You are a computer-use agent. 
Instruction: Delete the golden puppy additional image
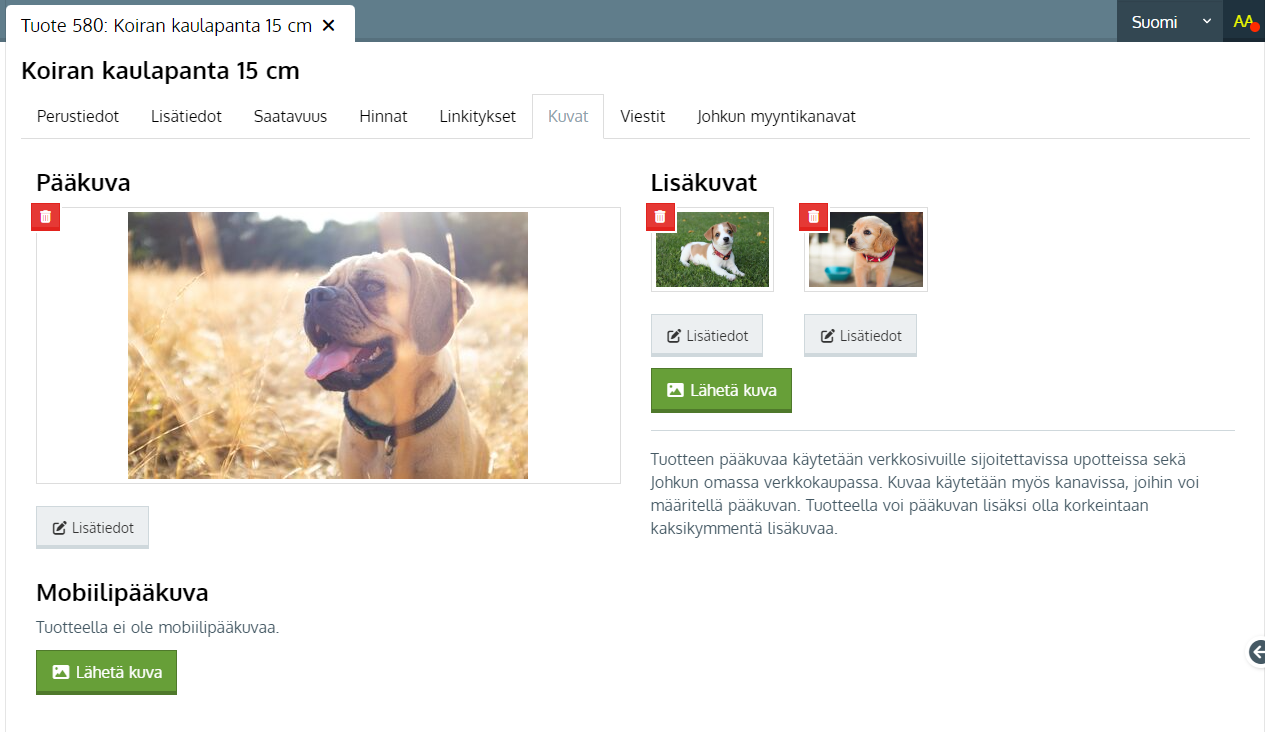pyautogui.click(x=814, y=217)
